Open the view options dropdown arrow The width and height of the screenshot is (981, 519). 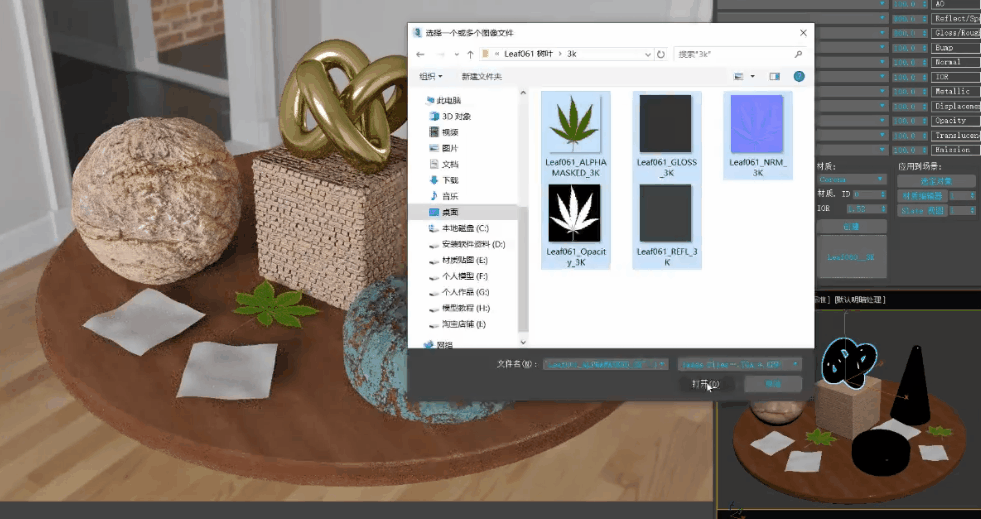752,76
